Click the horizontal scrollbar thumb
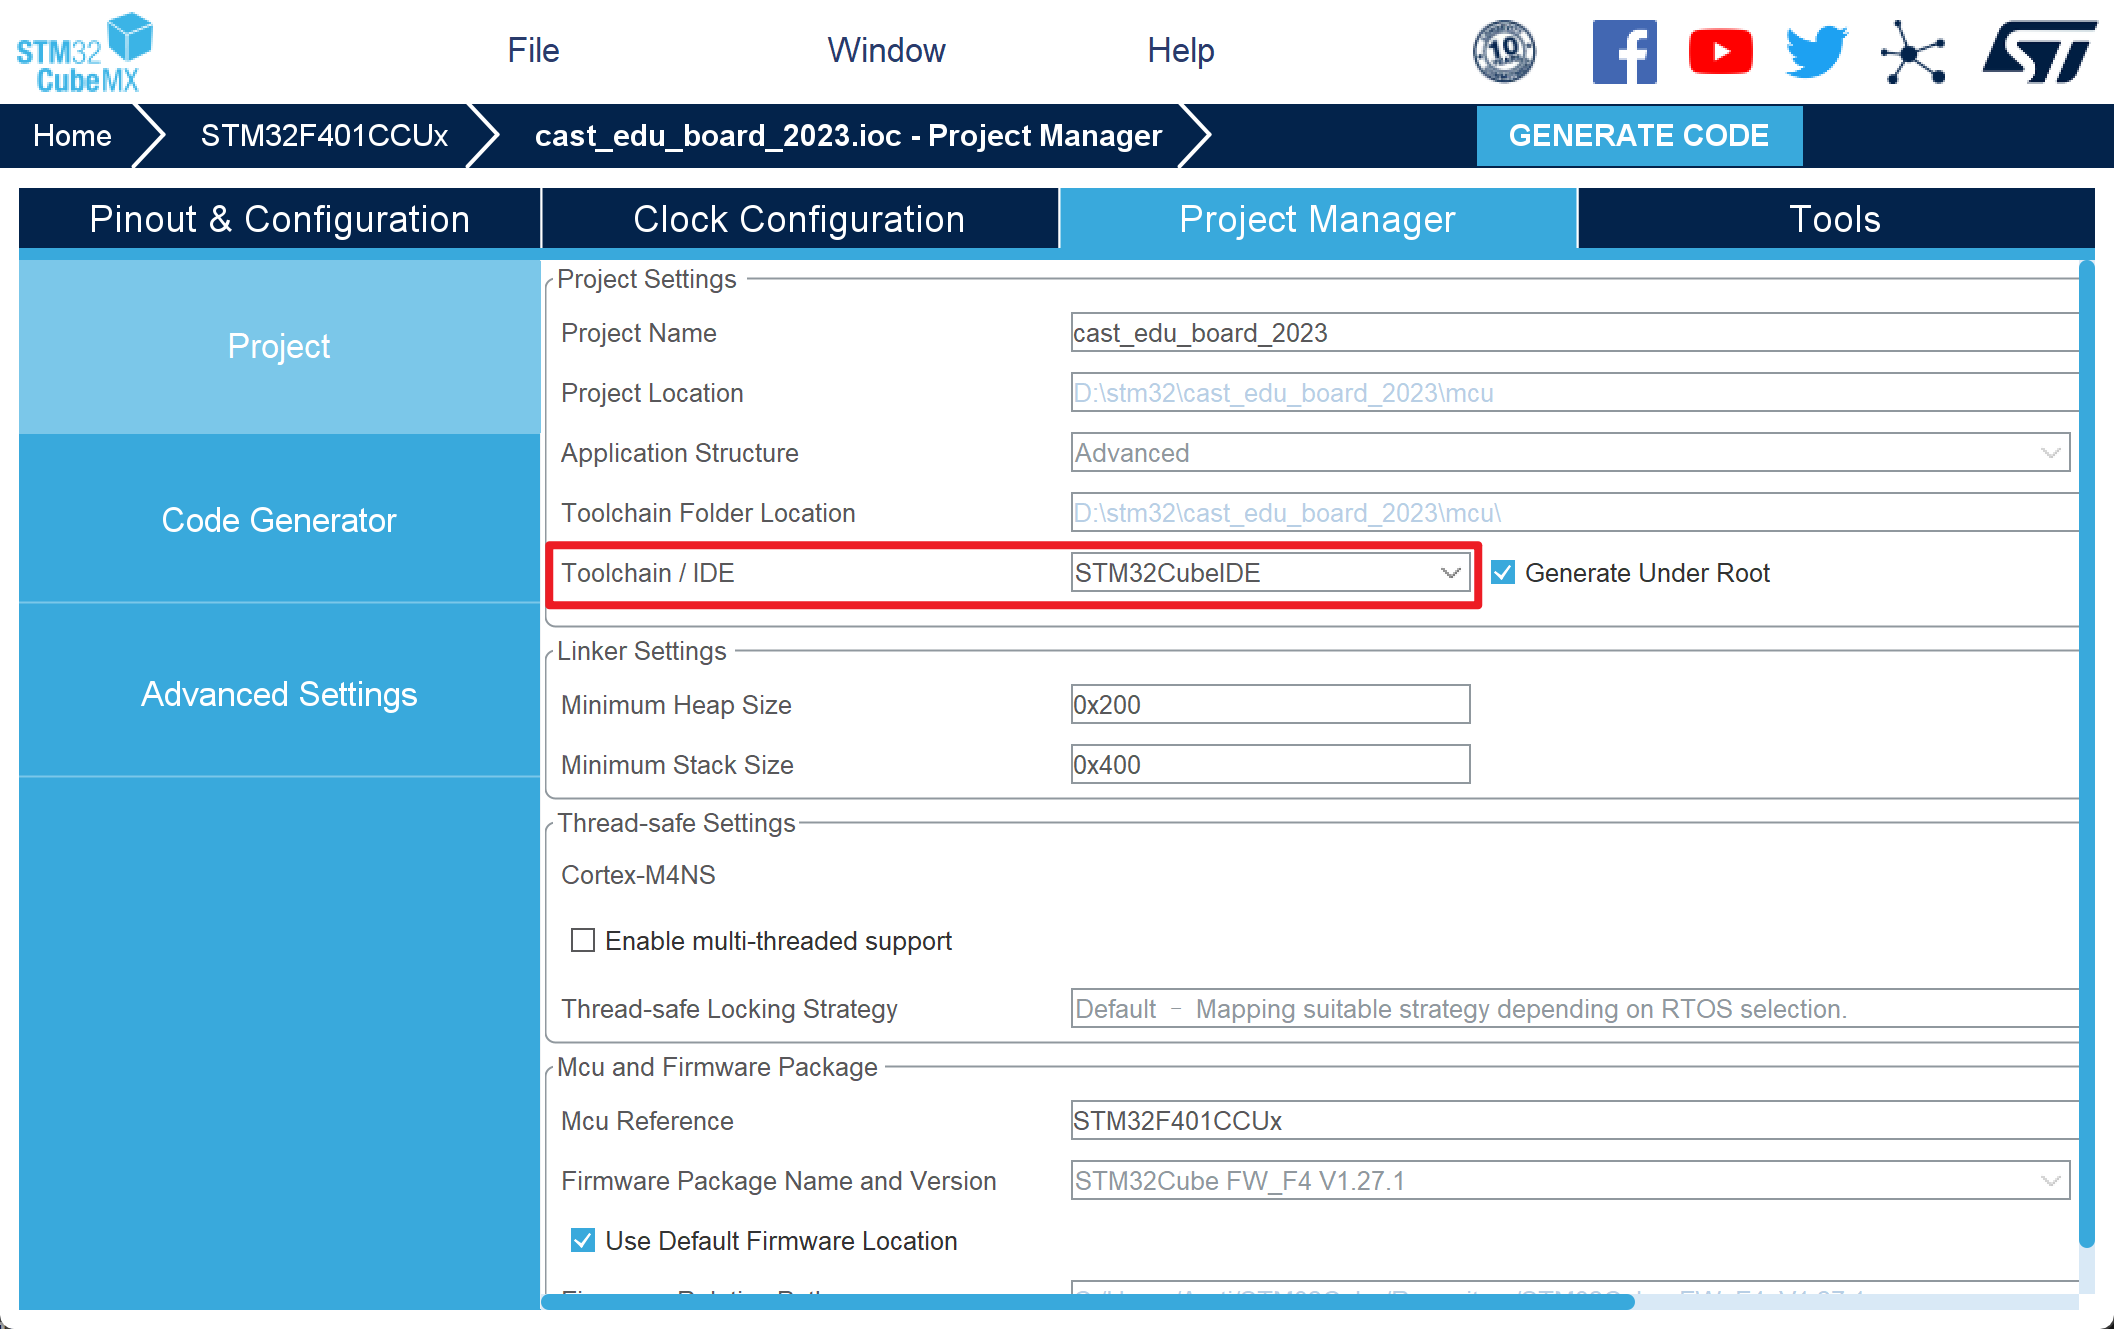The width and height of the screenshot is (2114, 1329). tap(1087, 1301)
